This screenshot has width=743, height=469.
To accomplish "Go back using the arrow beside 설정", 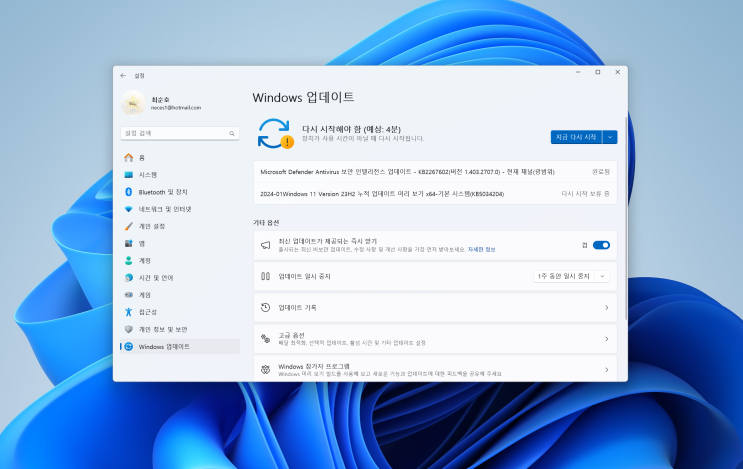I will (x=123, y=76).
